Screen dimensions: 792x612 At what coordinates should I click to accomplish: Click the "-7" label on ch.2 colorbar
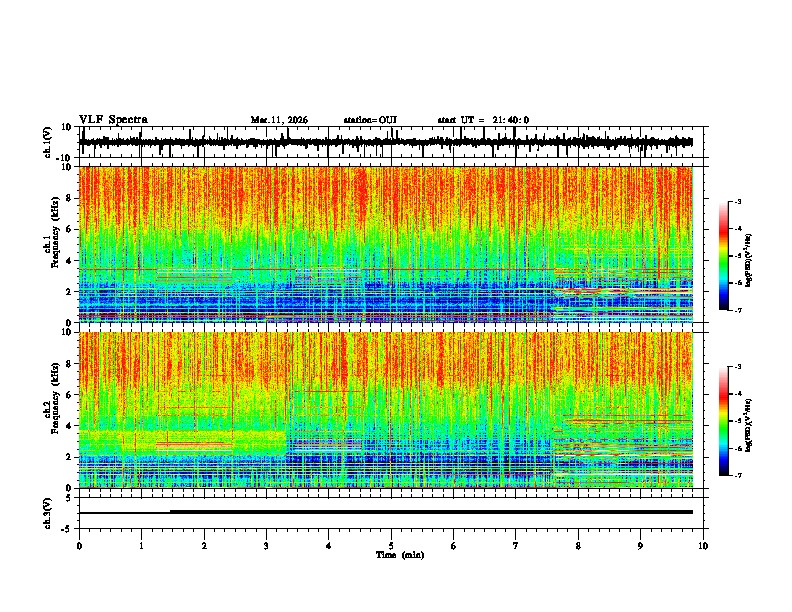738,475
